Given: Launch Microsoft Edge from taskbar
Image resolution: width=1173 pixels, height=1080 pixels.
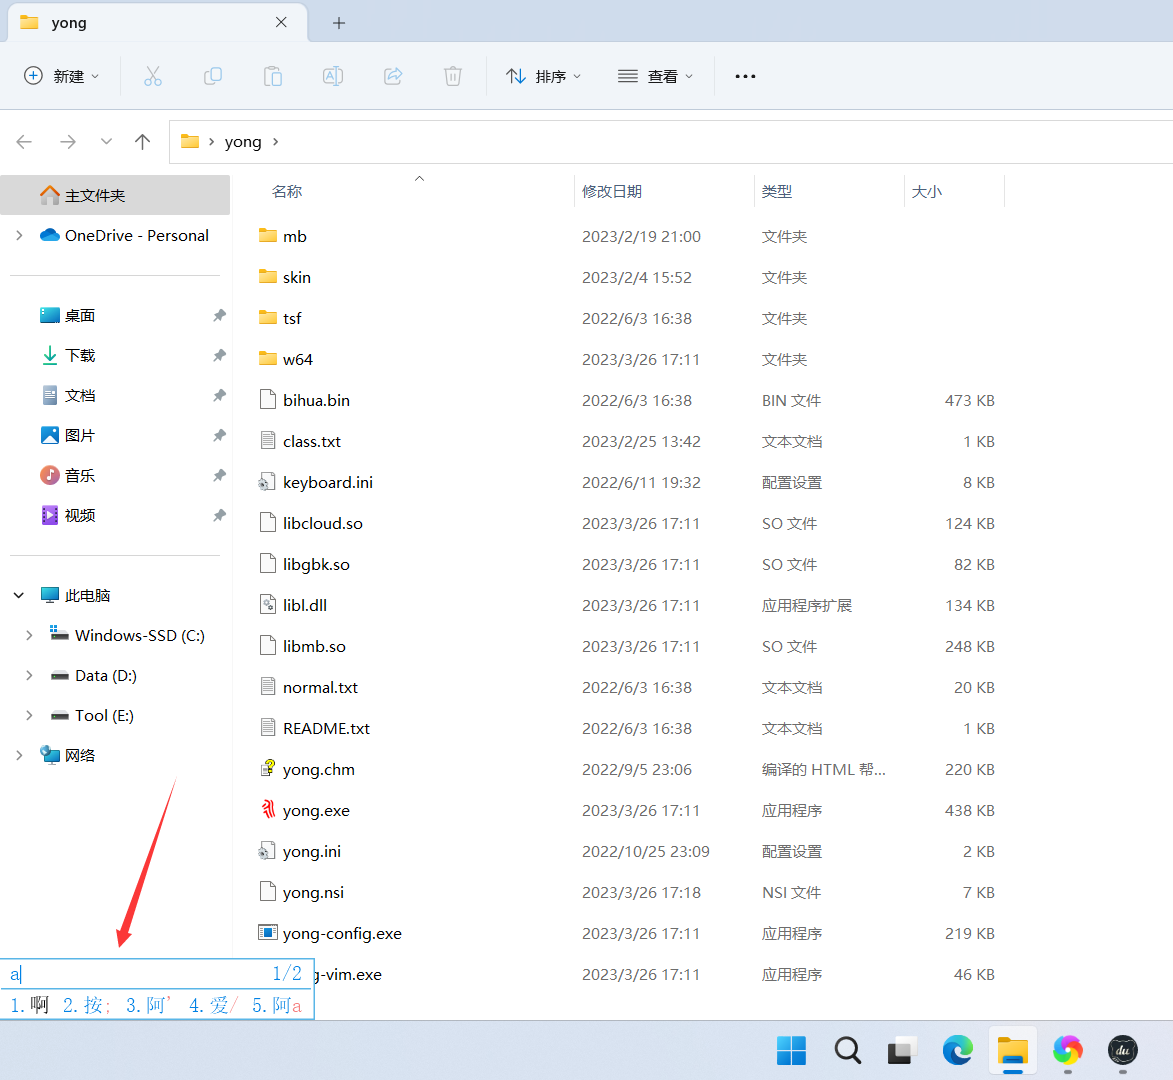Looking at the screenshot, I should click(x=958, y=1050).
